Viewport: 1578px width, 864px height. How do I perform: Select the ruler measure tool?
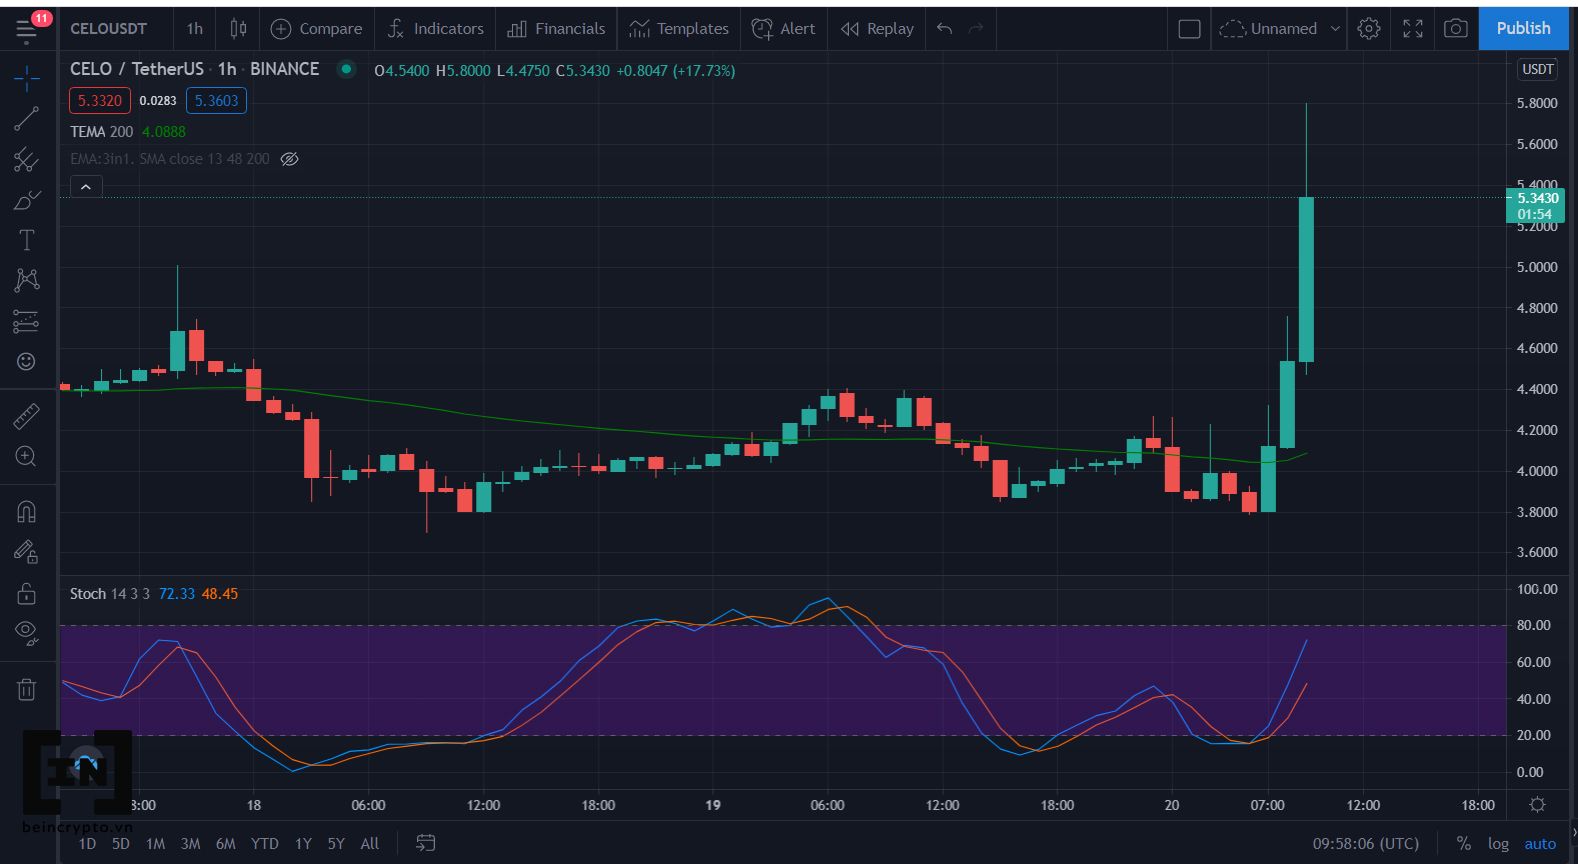(x=26, y=416)
